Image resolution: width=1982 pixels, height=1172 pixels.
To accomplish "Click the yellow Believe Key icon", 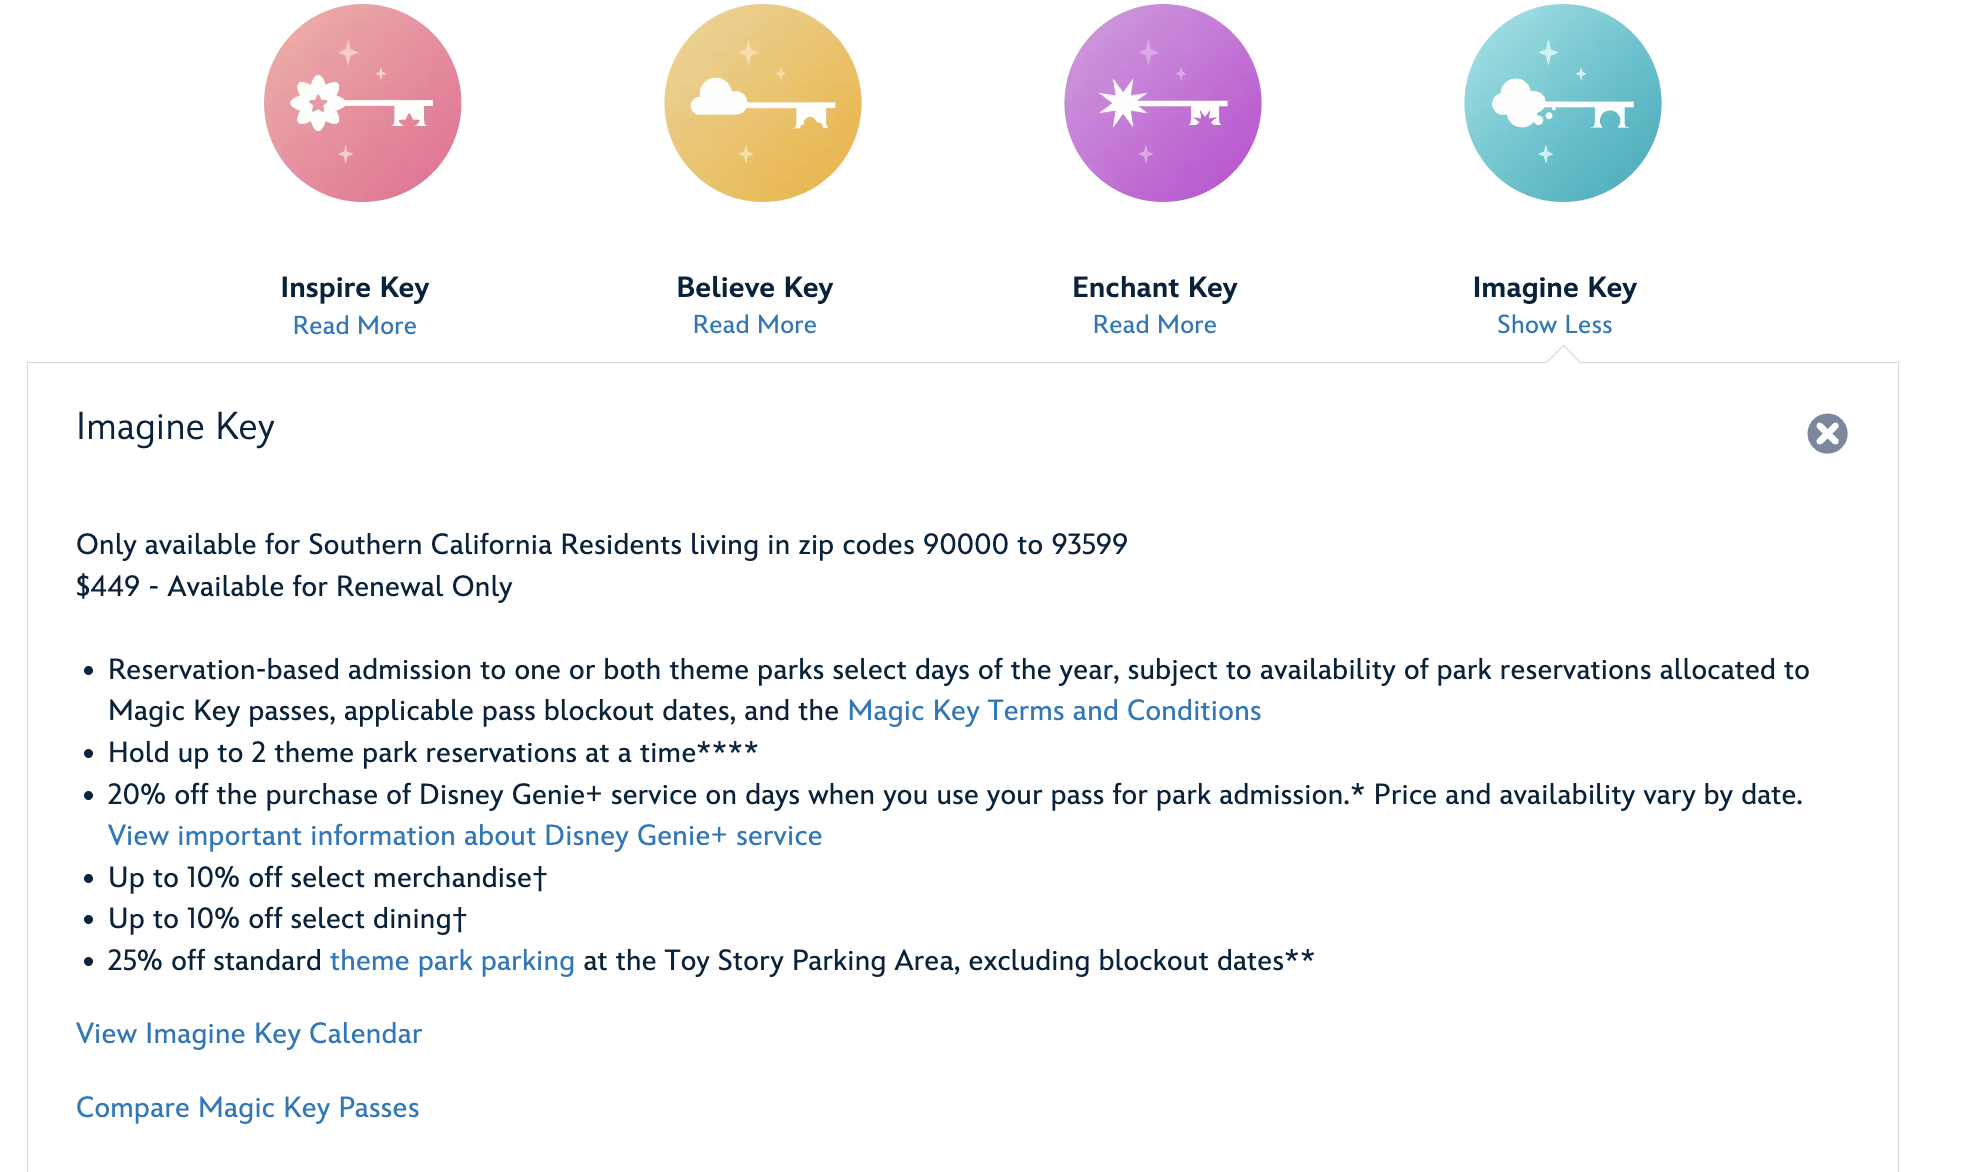I will point(762,103).
